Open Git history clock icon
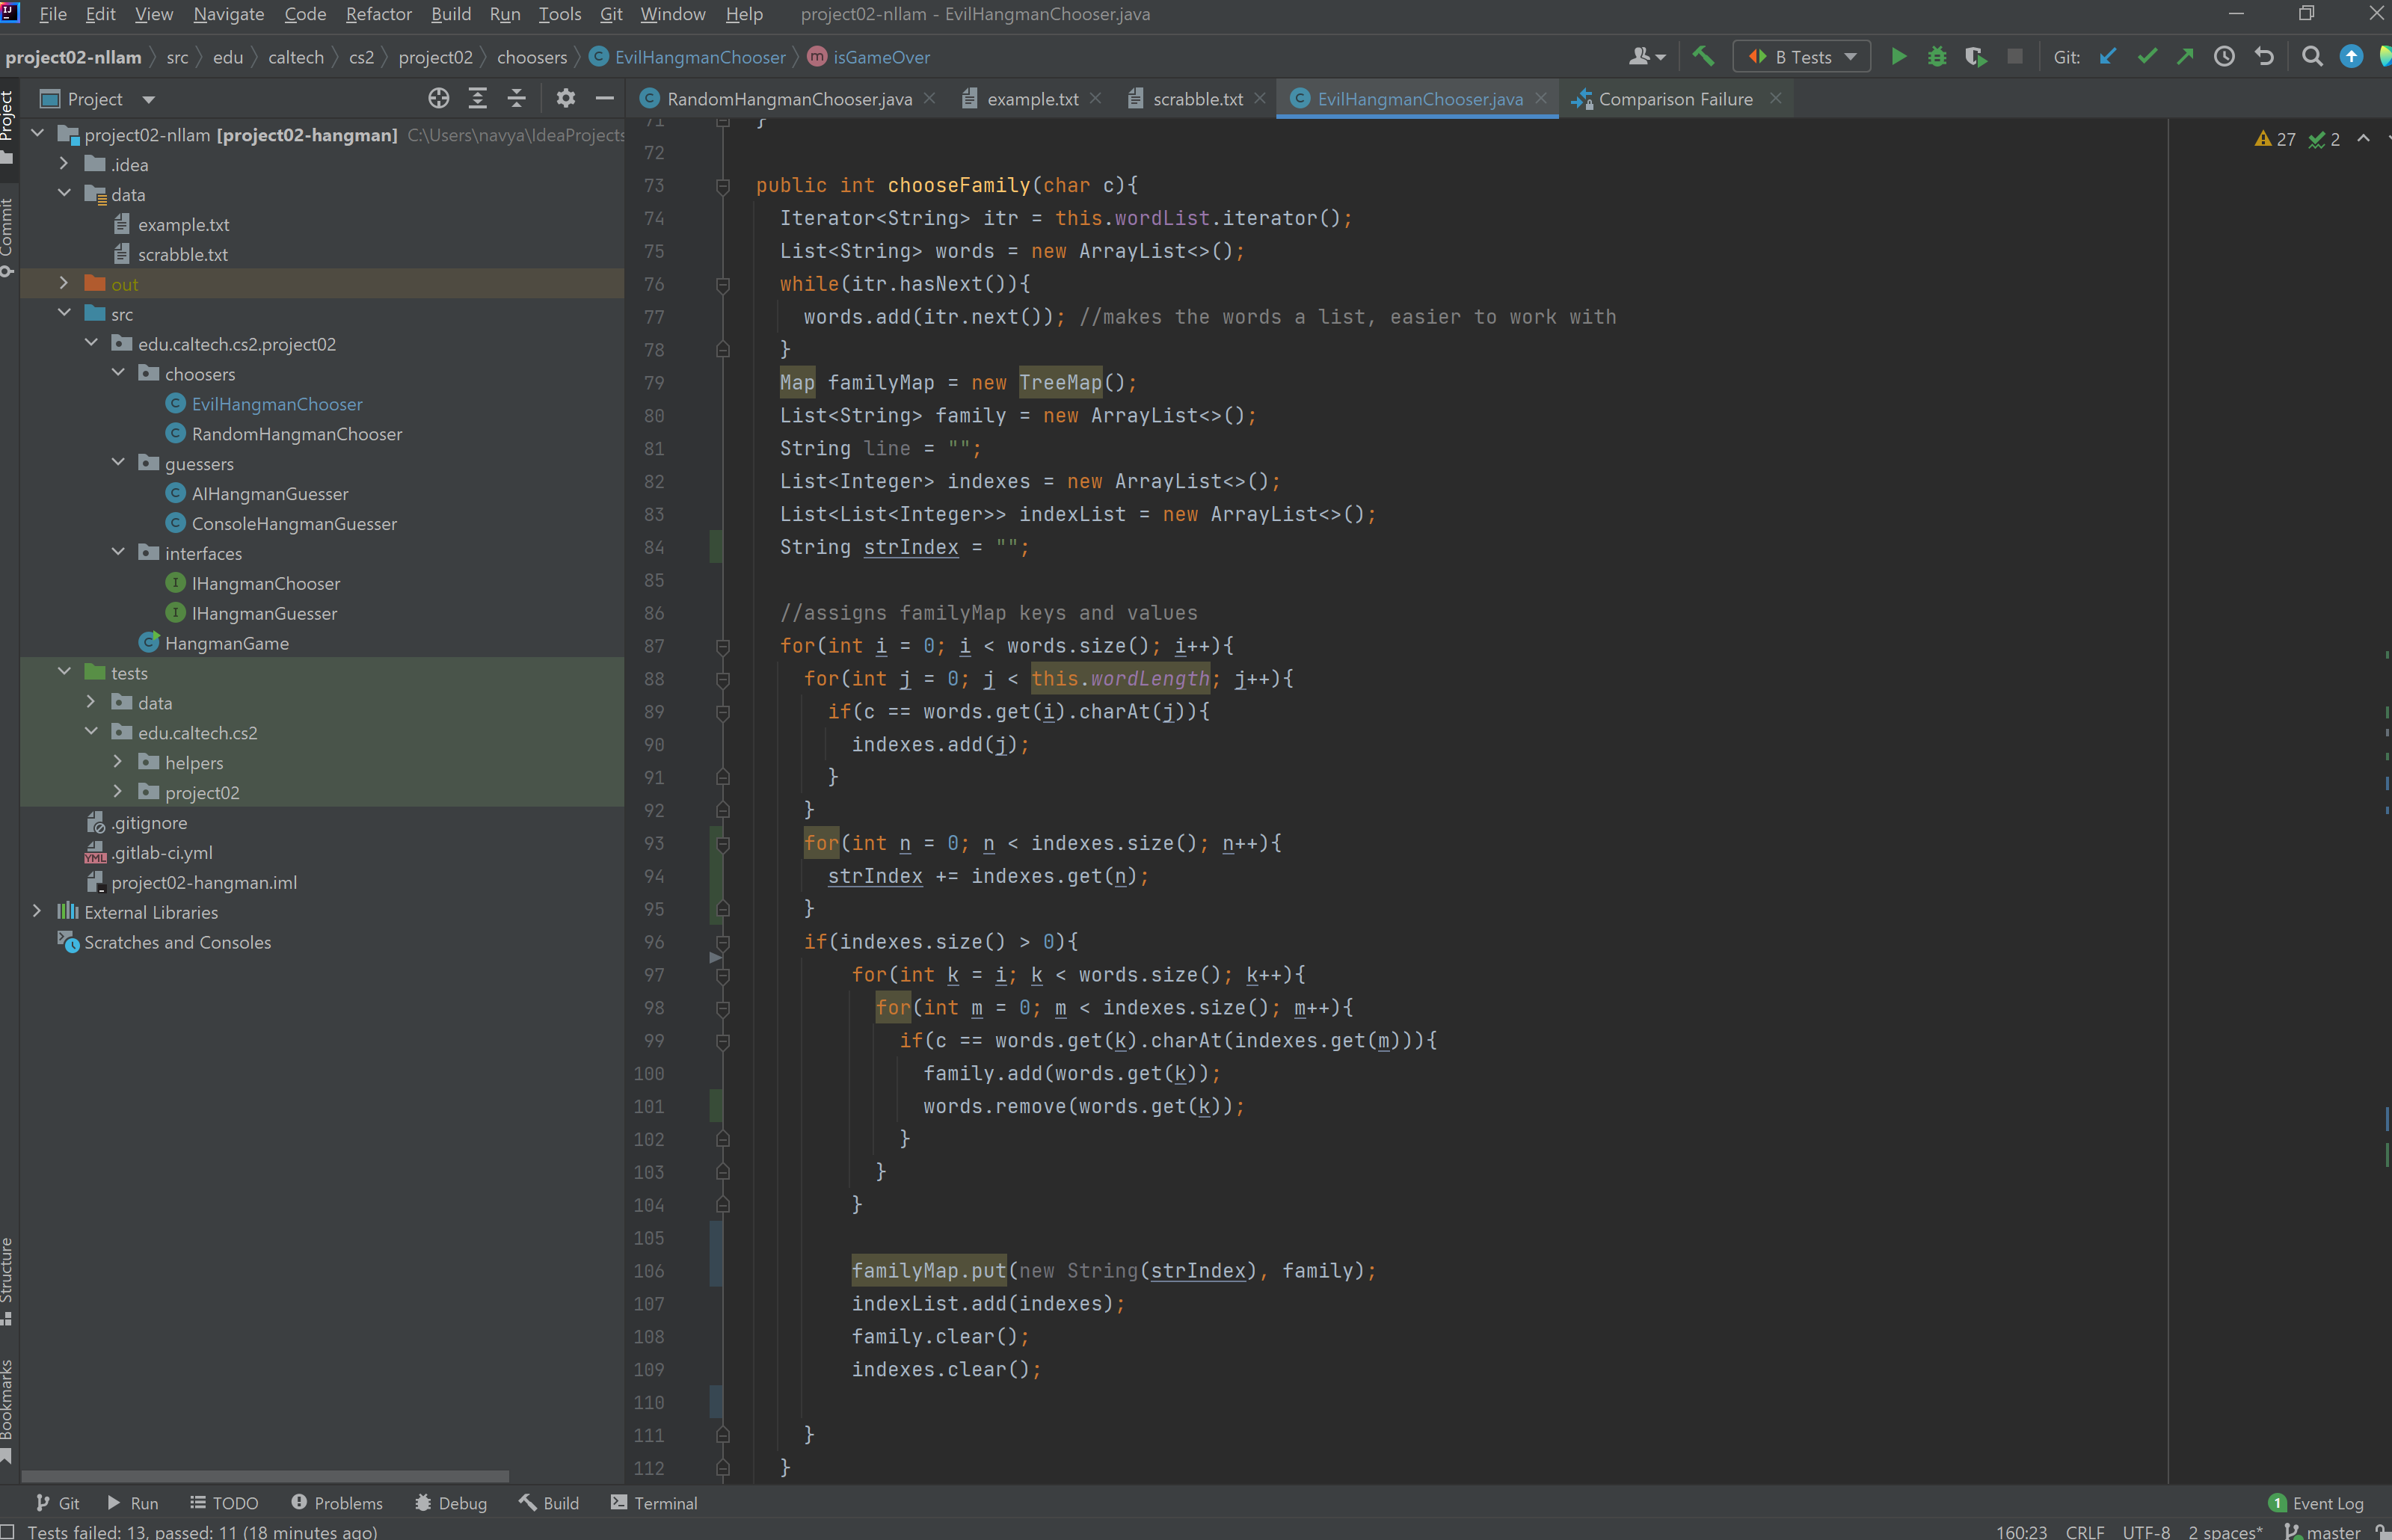 [x=2224, y=57]
